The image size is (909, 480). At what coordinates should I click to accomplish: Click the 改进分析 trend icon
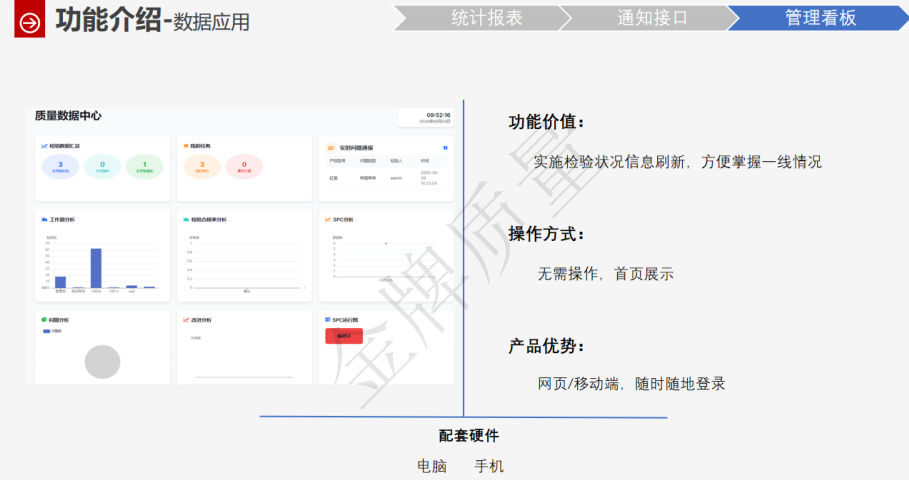tap(186, 320)
